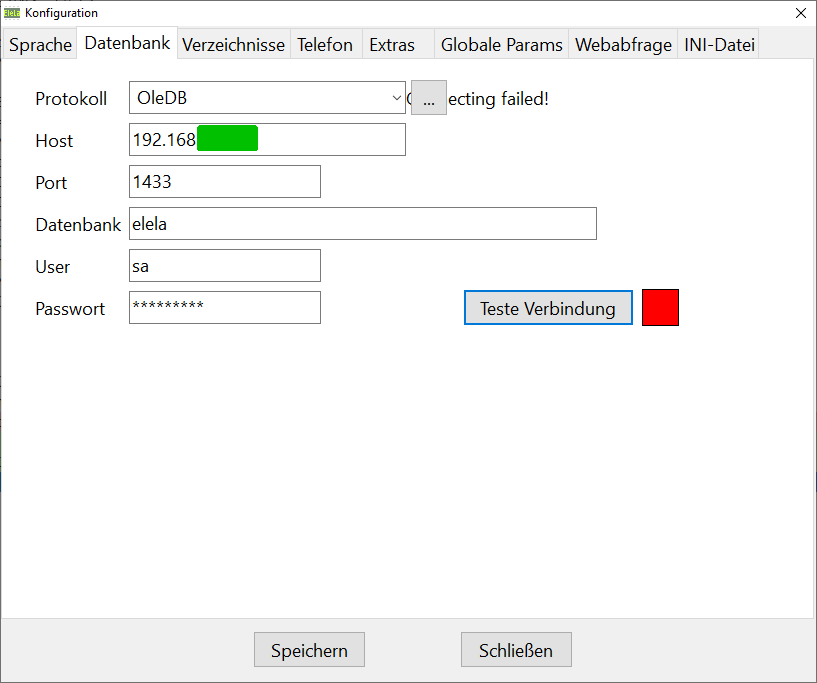Switch to the Sprache tab

click(40, 45)
